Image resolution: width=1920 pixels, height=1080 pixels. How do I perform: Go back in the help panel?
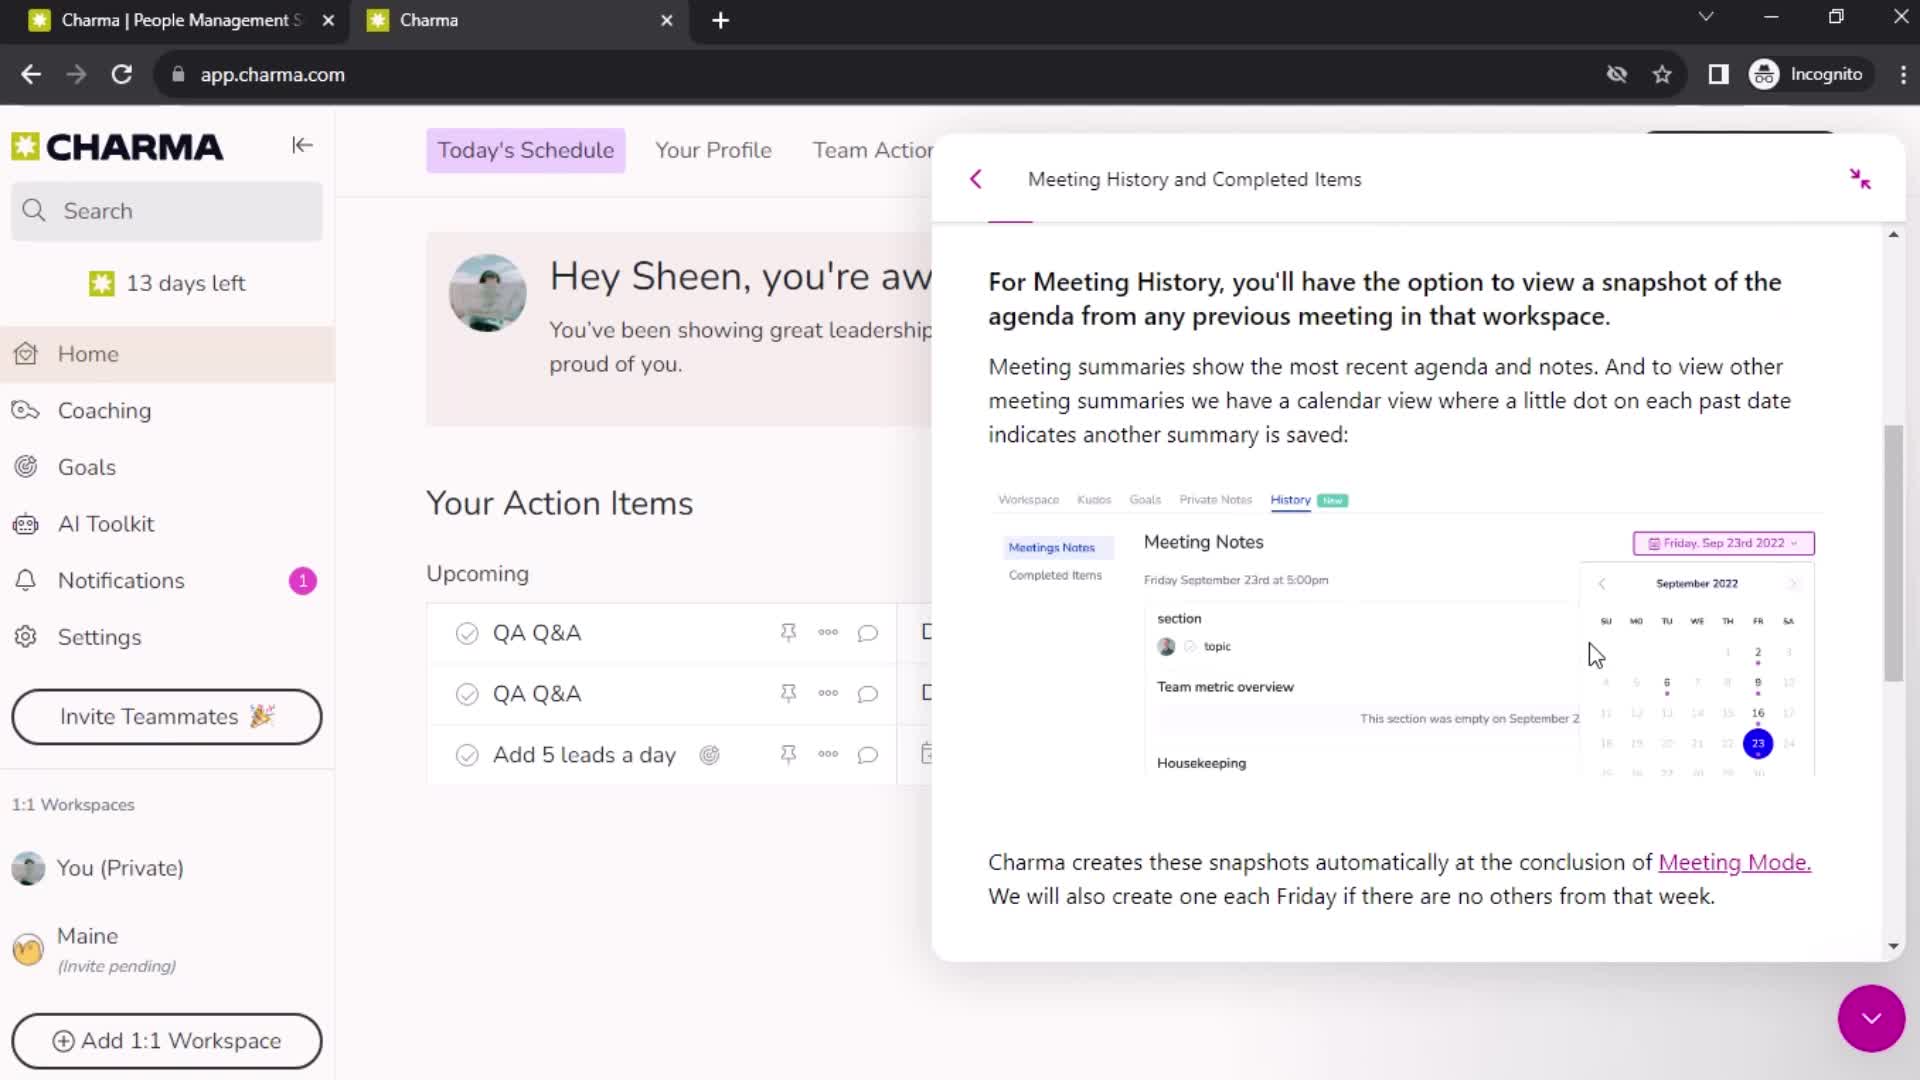pyautogui.click(x=976, y=179)
